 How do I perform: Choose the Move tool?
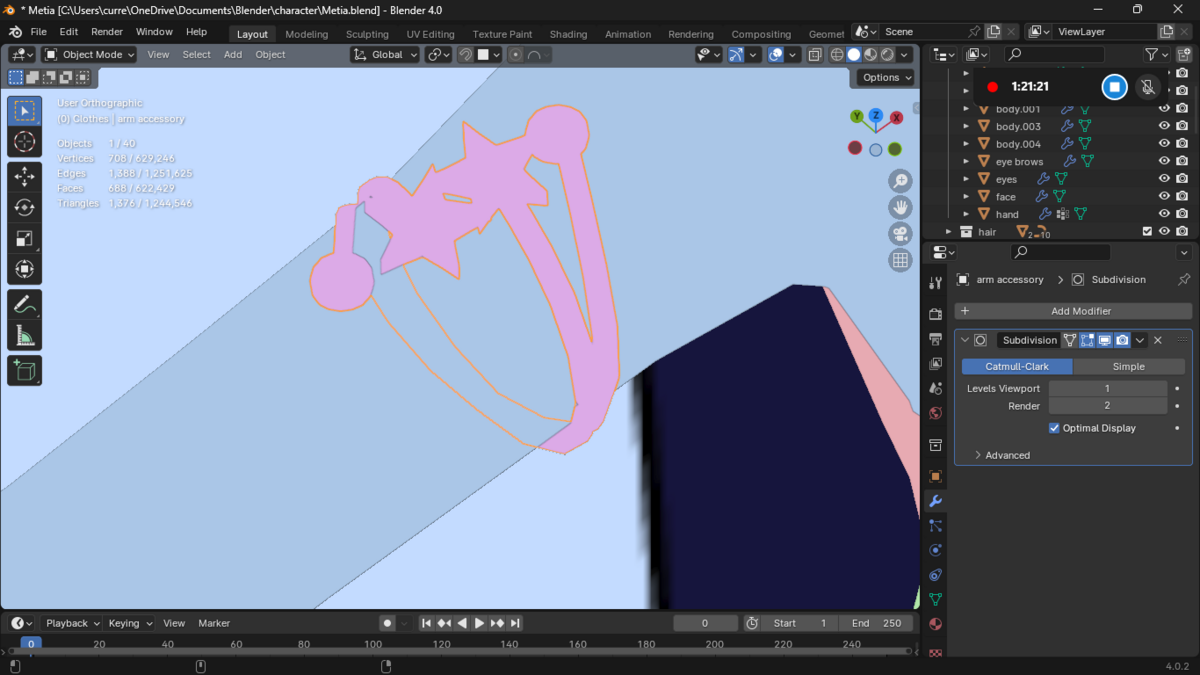[x=25, y=177]
